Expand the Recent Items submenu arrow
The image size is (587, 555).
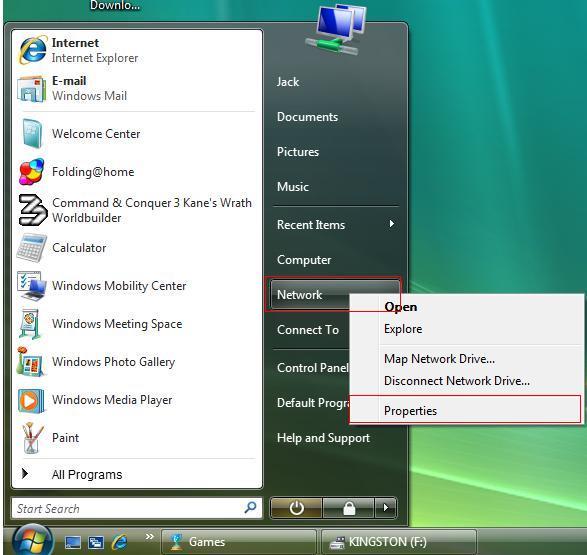[x=392, y=224]
